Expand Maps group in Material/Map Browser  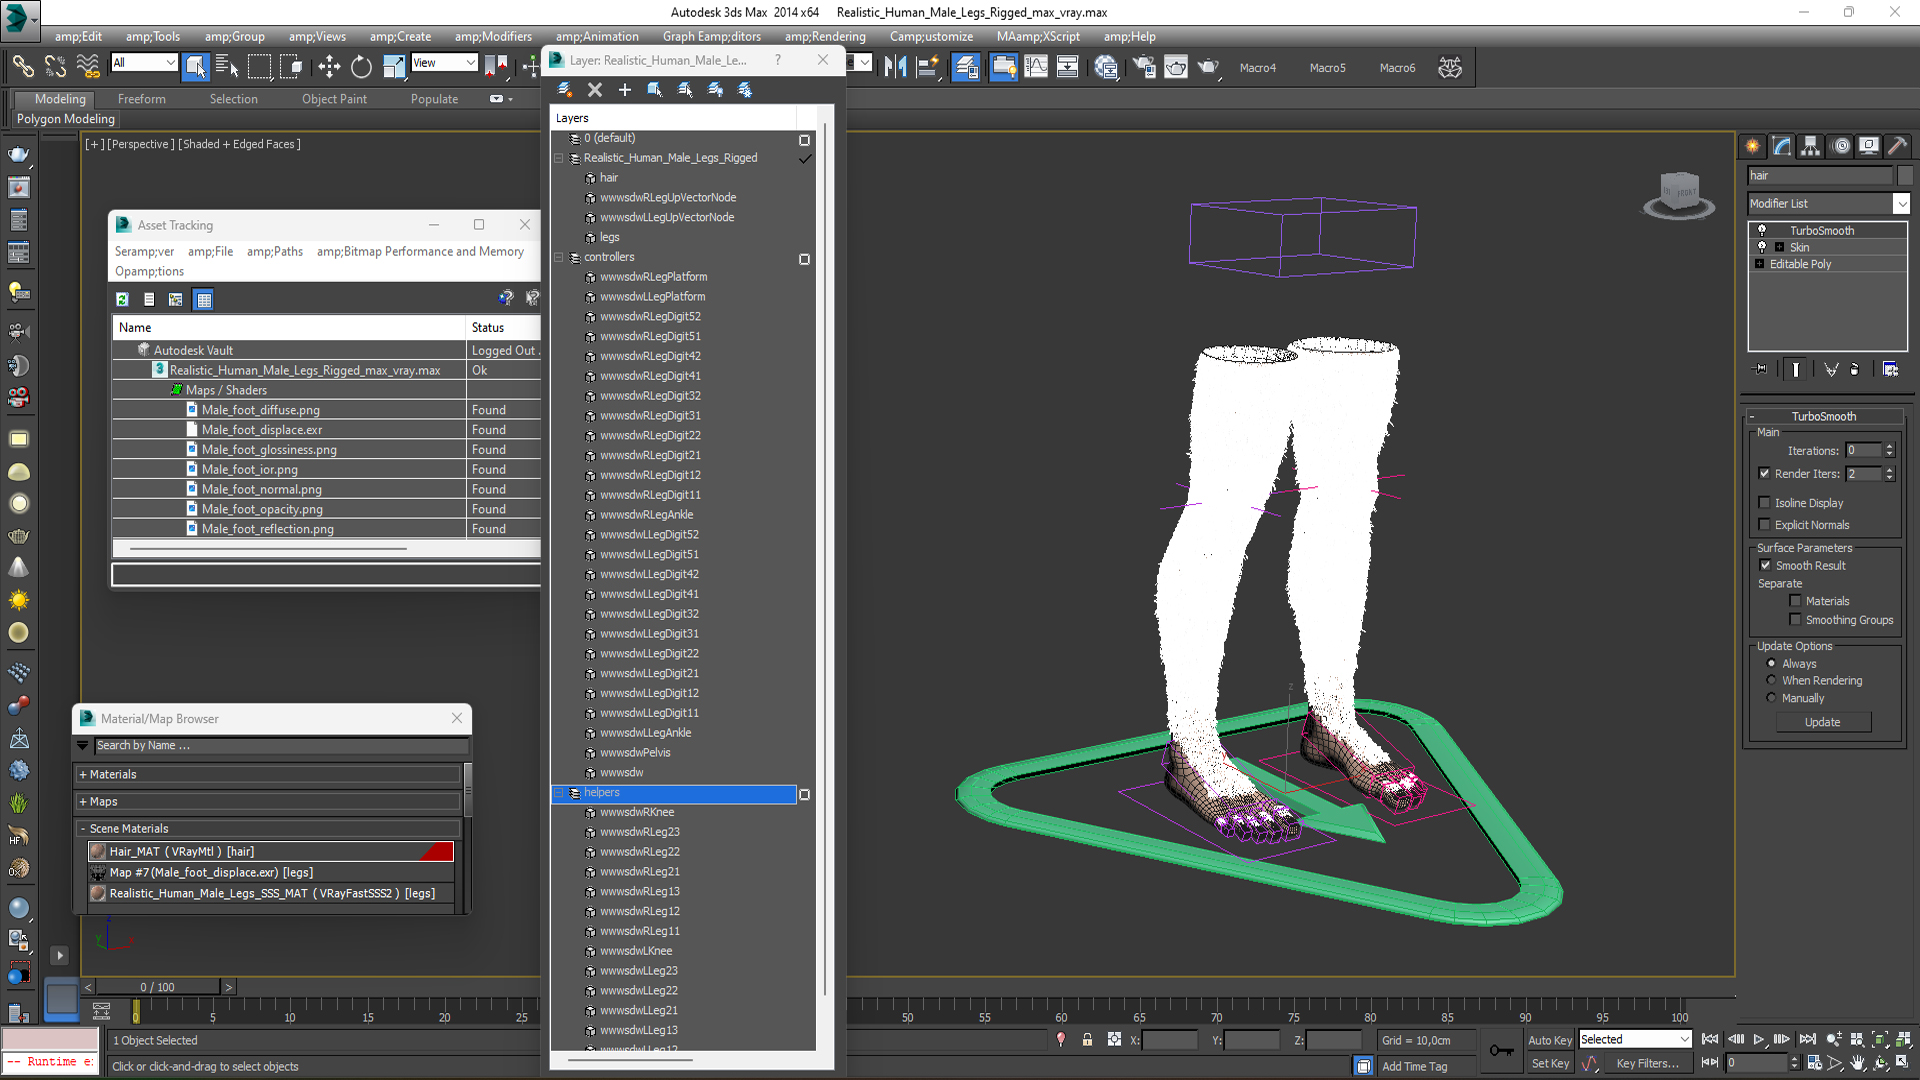click(83, 802)
